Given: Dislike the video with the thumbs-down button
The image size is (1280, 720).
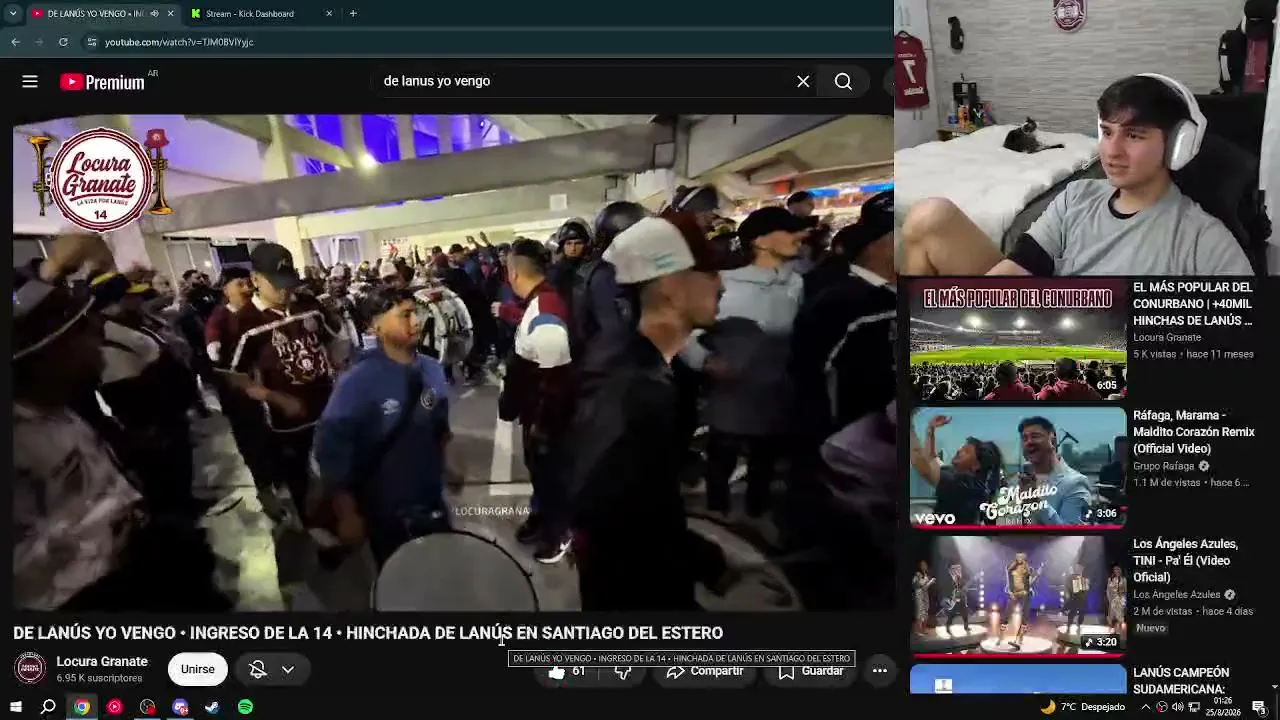Looking at the screenshot, I should coord(623,671).
